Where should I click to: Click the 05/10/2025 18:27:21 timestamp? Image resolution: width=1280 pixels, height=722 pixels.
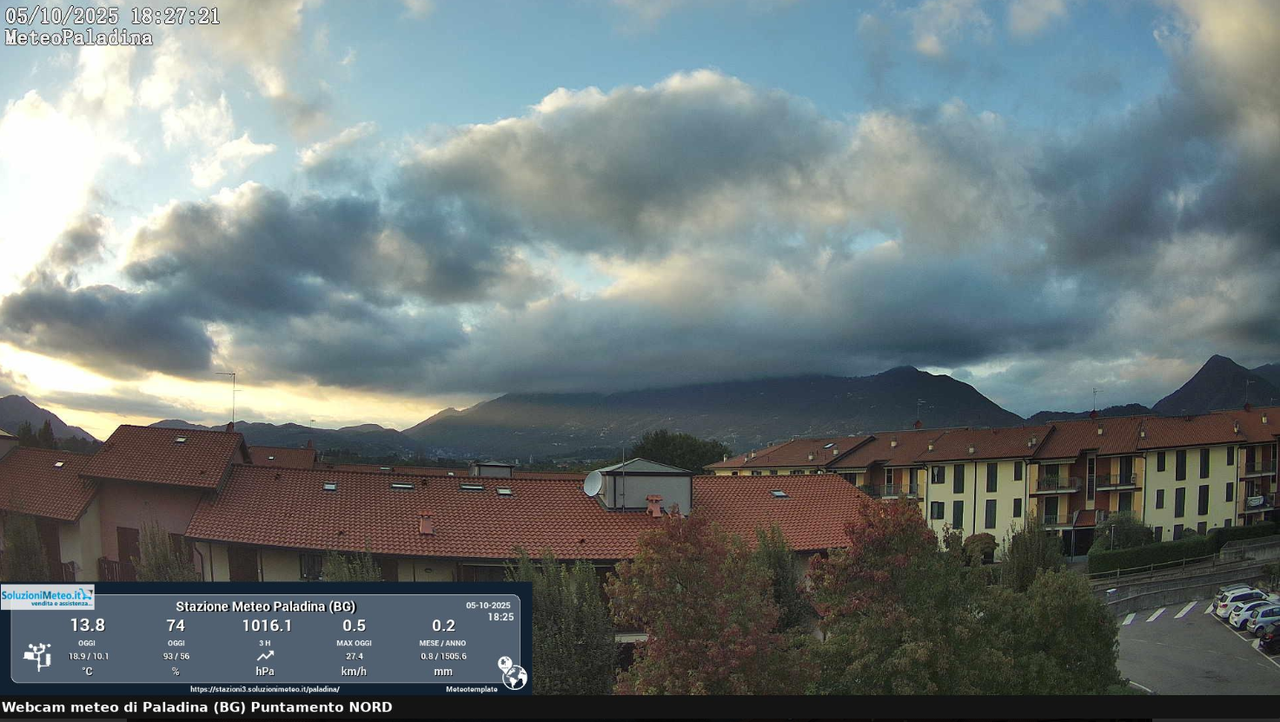click(112, 16)
